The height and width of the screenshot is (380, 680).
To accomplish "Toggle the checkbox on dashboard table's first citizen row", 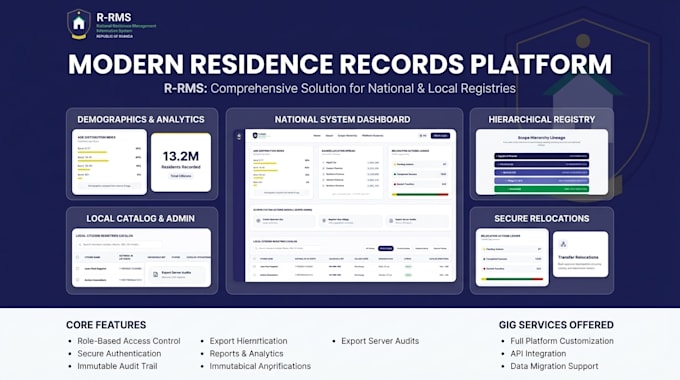I will [255, 266].
